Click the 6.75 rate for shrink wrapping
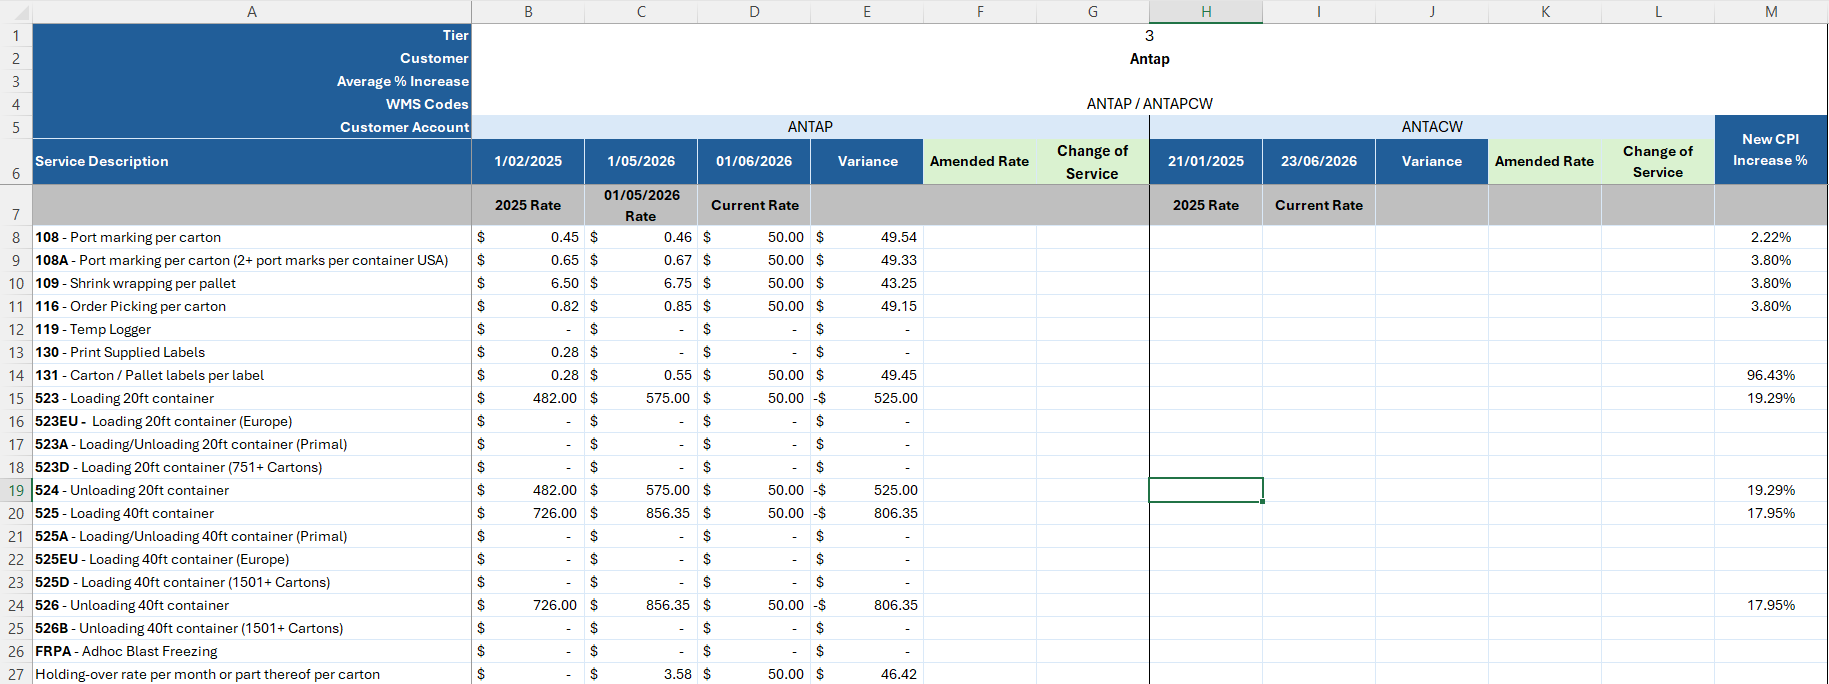1829x684 pixels. click(x=641, y=283)
